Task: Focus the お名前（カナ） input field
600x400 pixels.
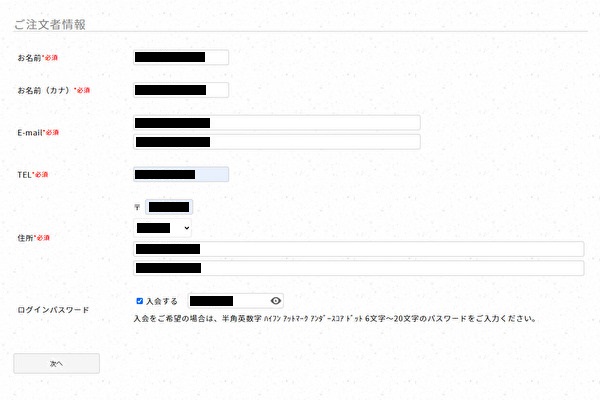Action: [181, 90]
